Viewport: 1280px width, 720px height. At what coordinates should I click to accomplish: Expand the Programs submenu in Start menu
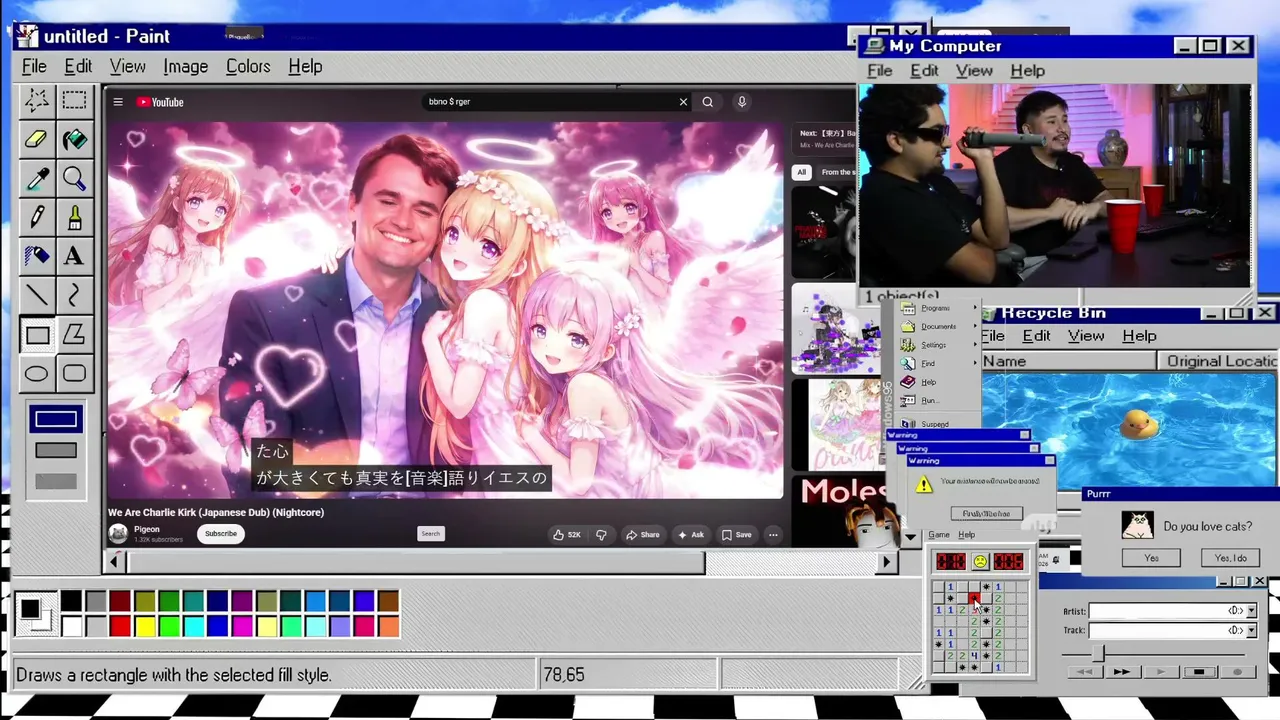pyautogui.click(x=939, y=308)
